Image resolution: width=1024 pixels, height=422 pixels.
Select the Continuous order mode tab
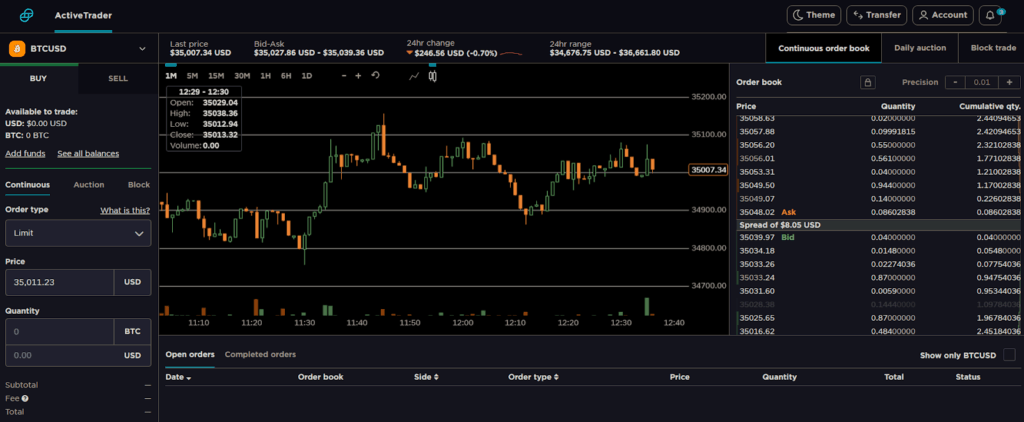tap(27, 185)
